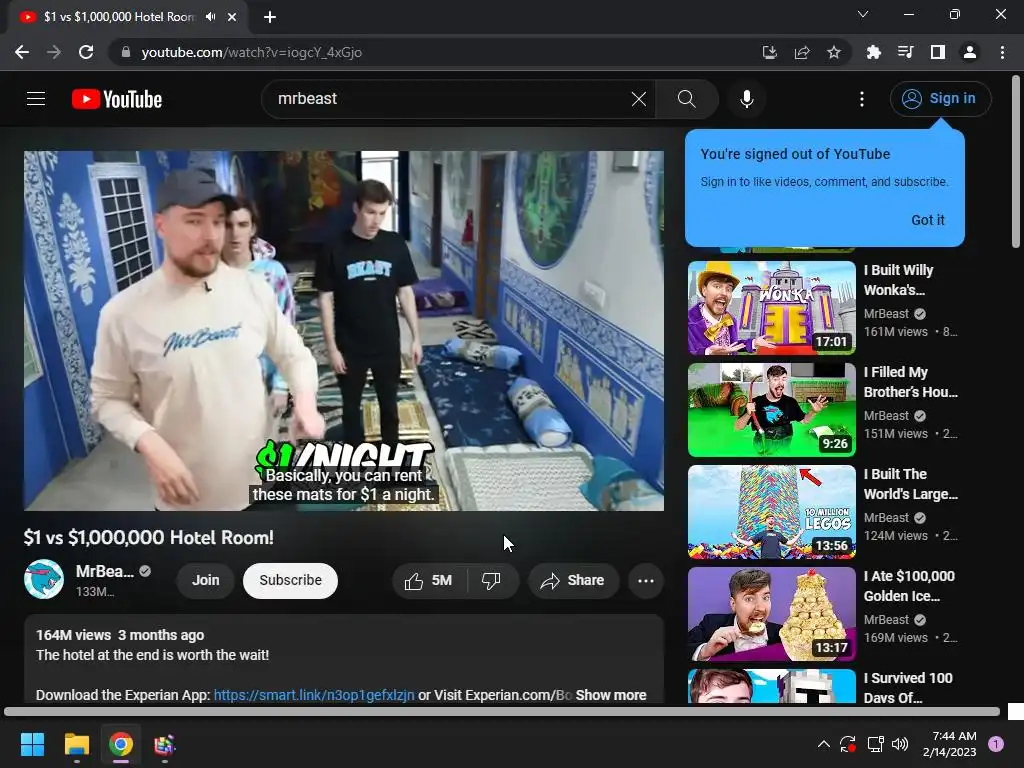The image size is (1024, 768).
Task: Open the YouTube hamburger guide menu
Action: (x=36, y=99)
